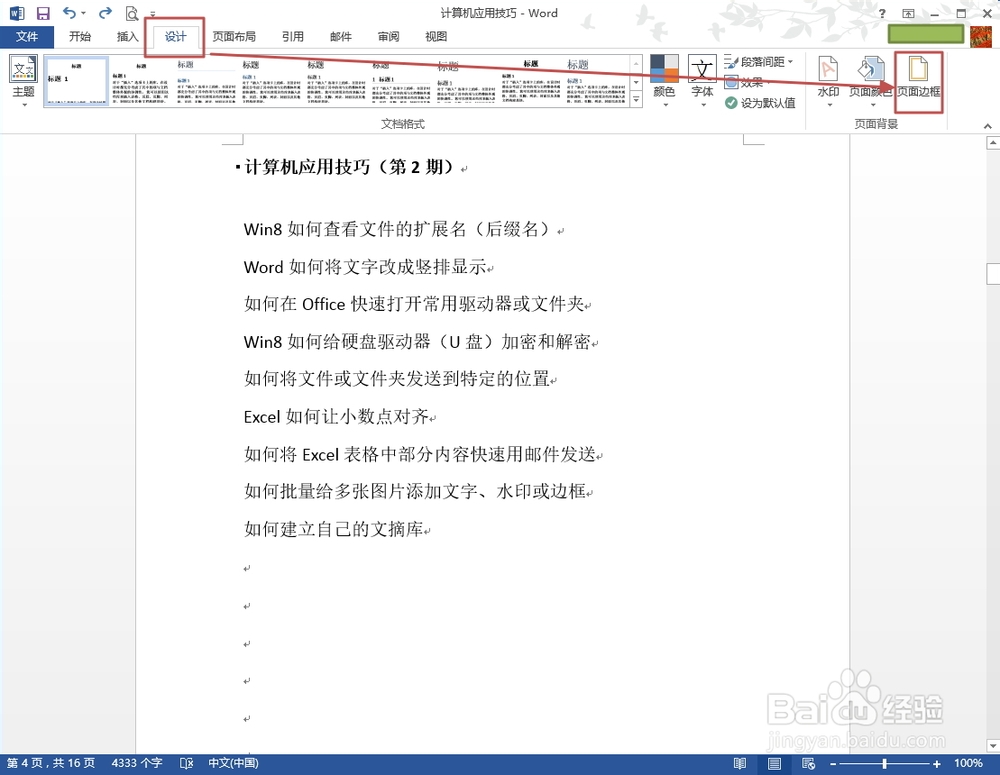
Task: Click the zoom out minus button
Action: coord(833,764)
